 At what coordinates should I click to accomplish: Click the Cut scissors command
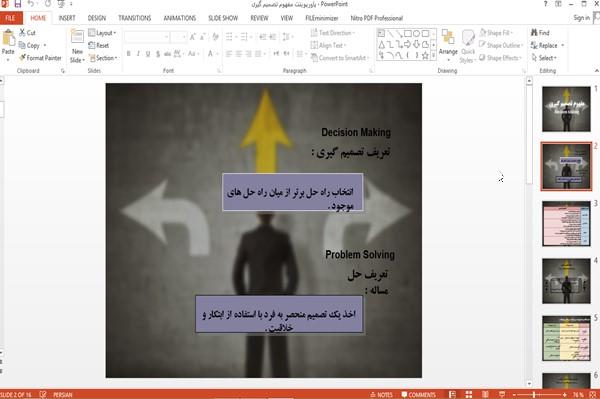click(27, 33)
